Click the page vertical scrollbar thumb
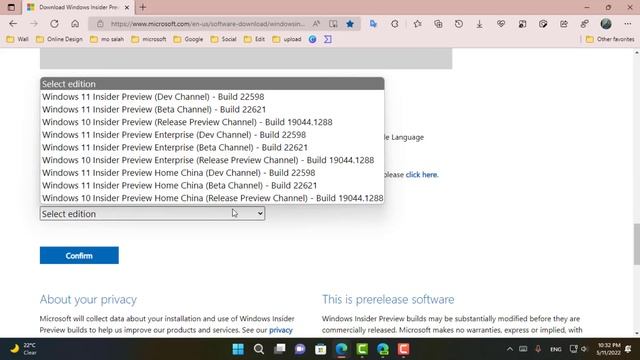This screenshot has height=360, width=640. pos(636,244)
